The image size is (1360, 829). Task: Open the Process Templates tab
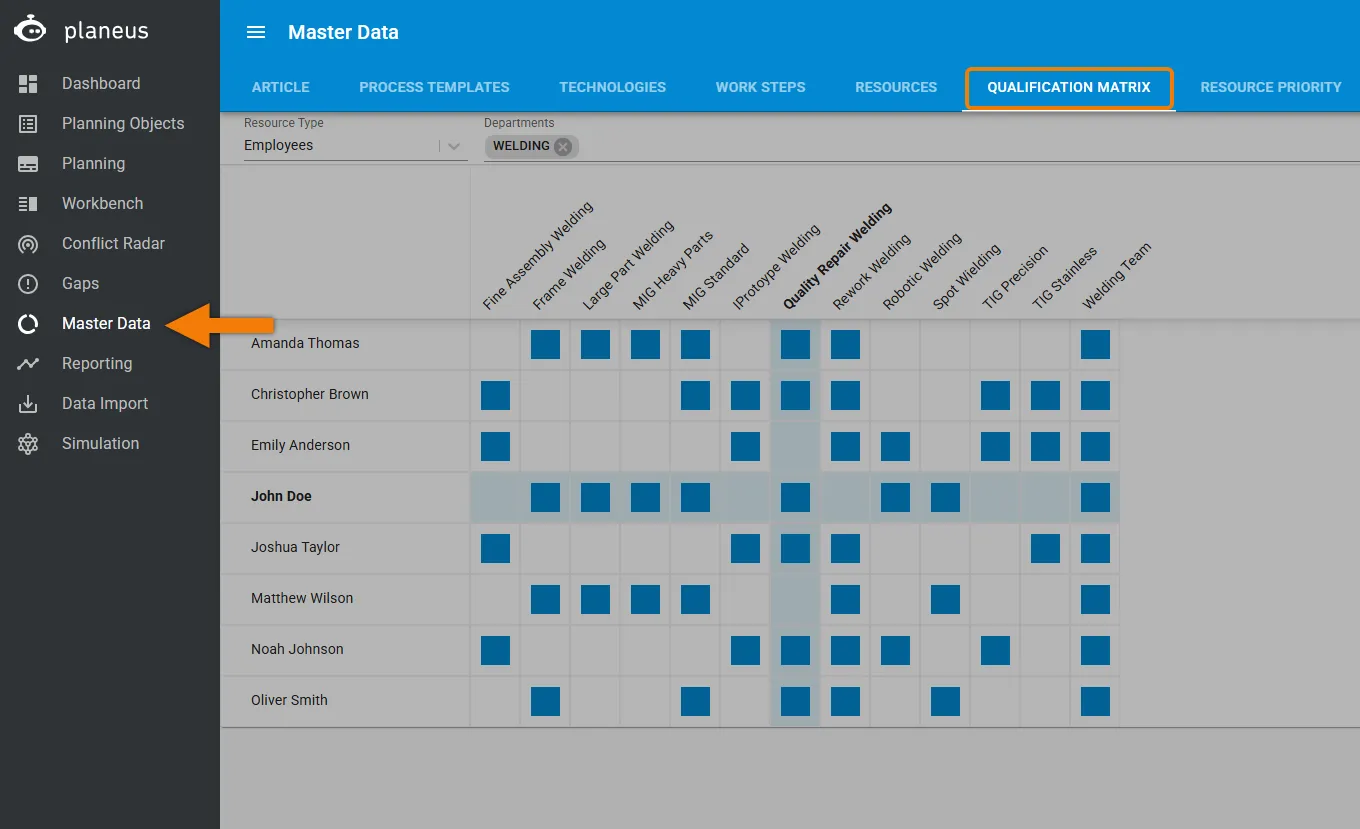[434, 87]
